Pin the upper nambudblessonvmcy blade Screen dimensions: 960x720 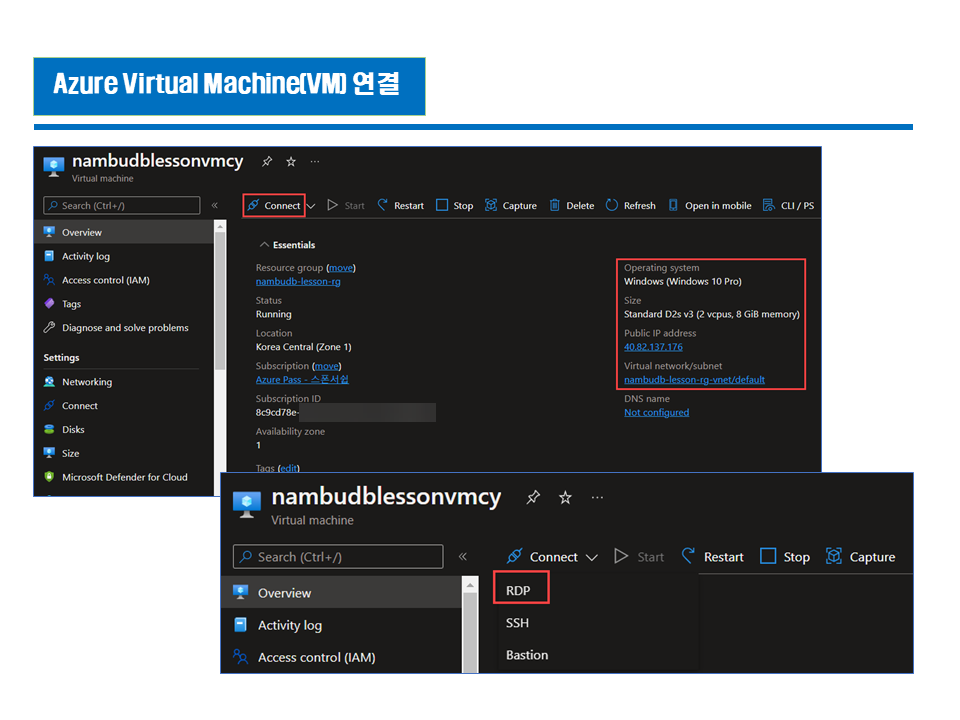267,162
